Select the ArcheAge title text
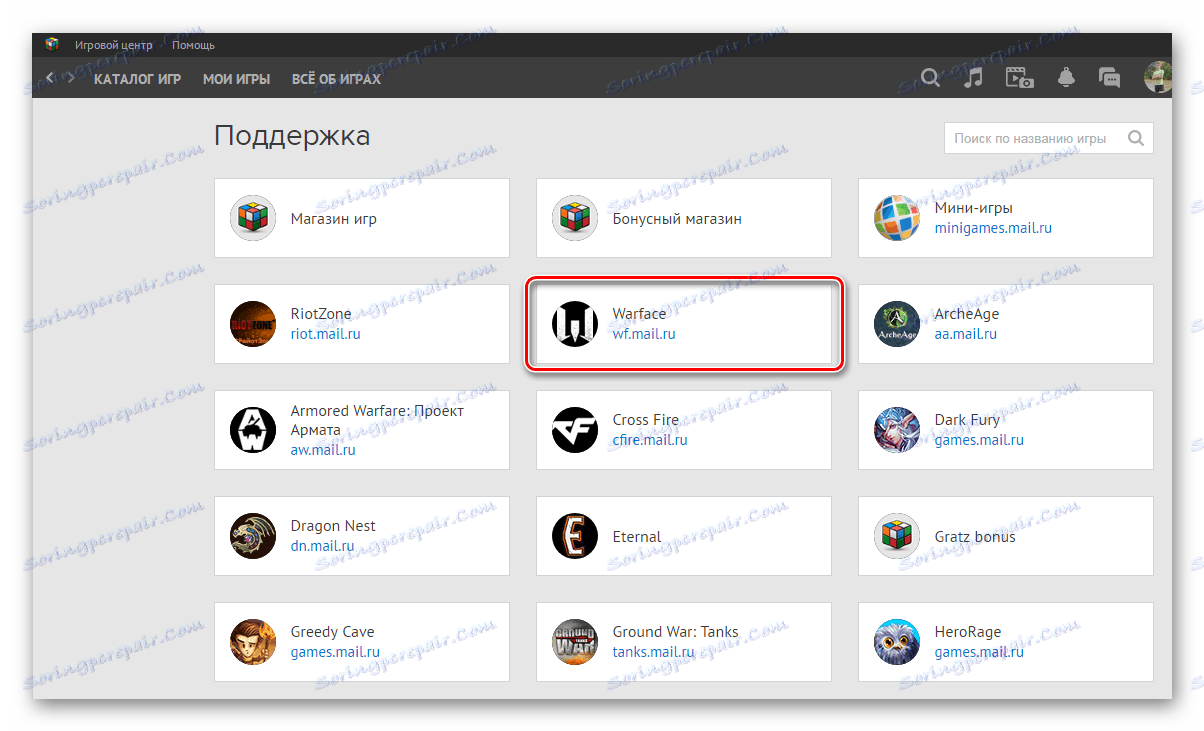1204x731 pixels. 967,314
